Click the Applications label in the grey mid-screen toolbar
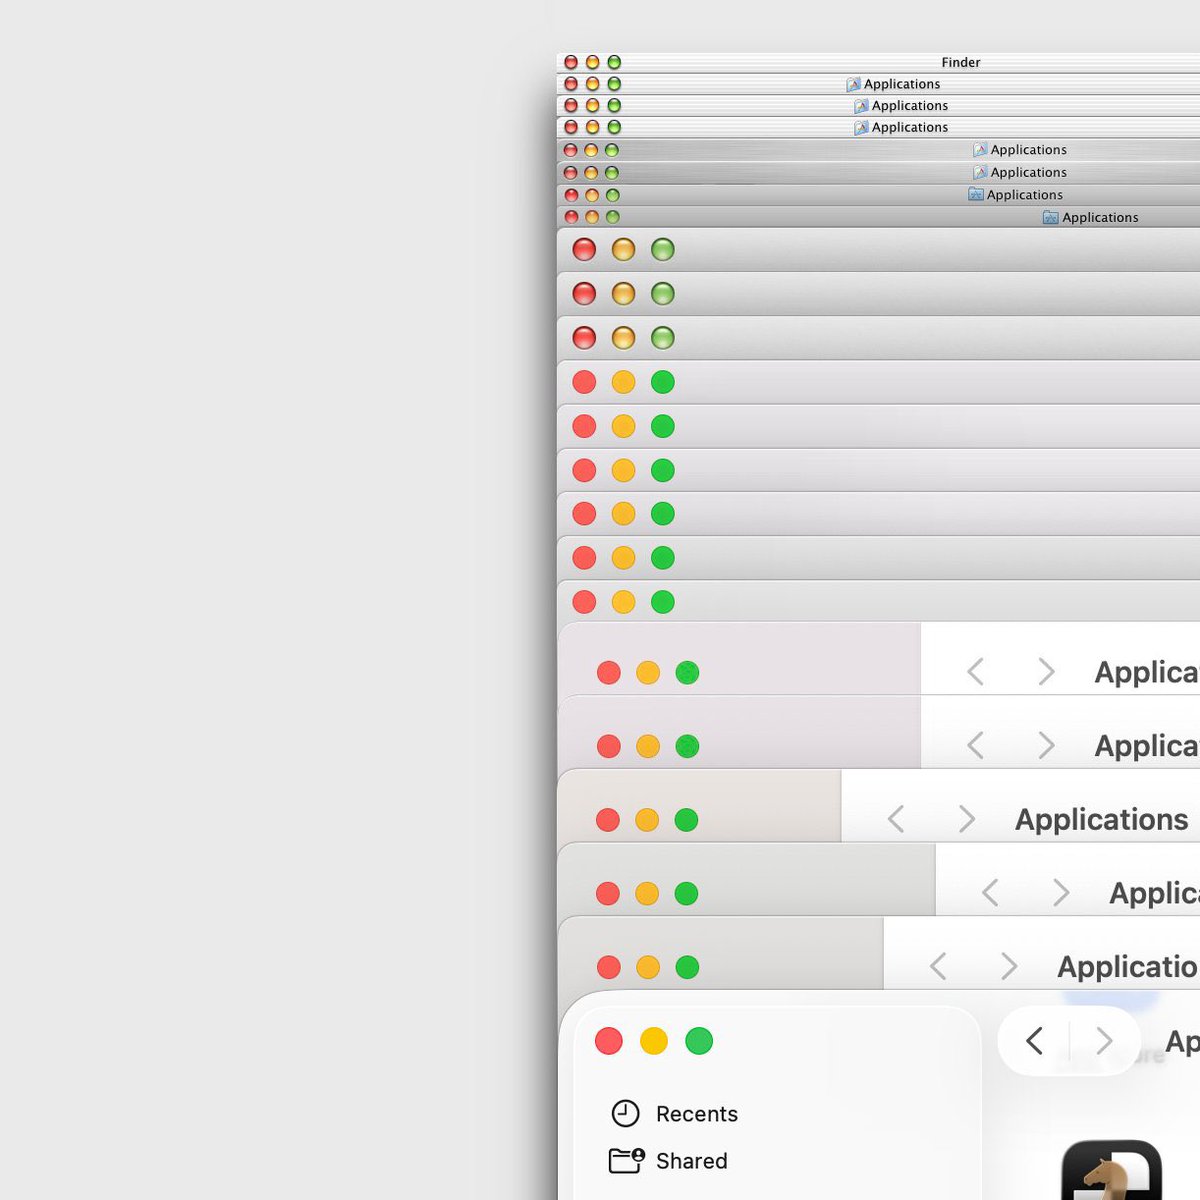 pyautogui.click(x=1101, y=819)
